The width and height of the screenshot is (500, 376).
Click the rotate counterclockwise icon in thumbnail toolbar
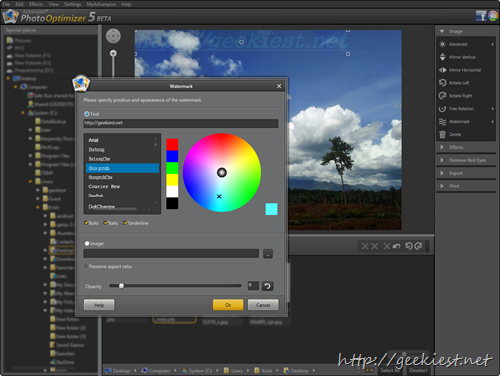(x=409, y=246)
